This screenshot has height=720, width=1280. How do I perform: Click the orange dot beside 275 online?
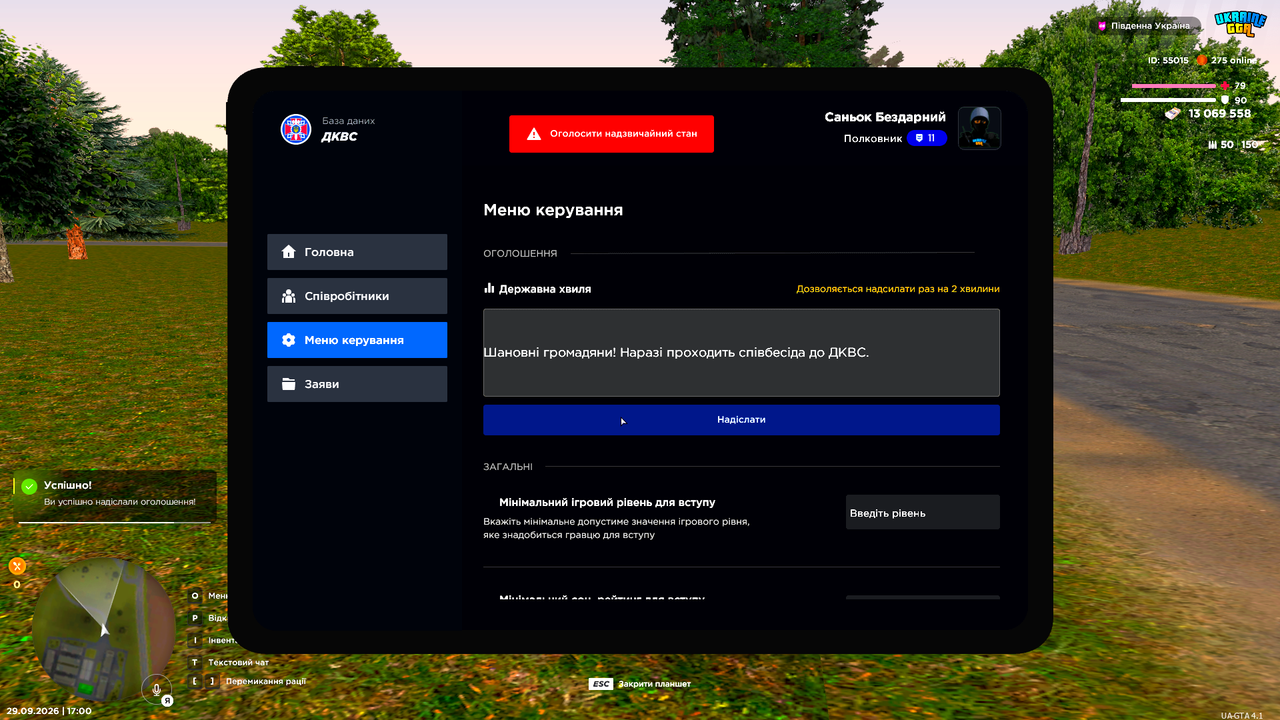pos(1202,60)
